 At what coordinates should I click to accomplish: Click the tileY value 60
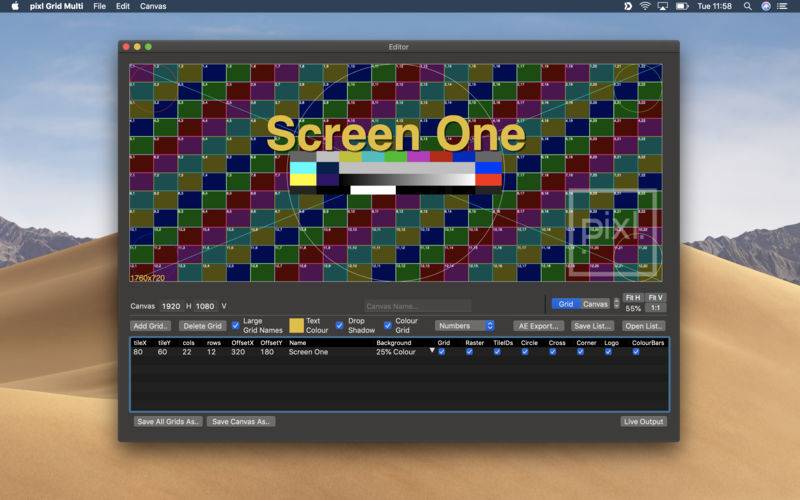coord(162,352)
